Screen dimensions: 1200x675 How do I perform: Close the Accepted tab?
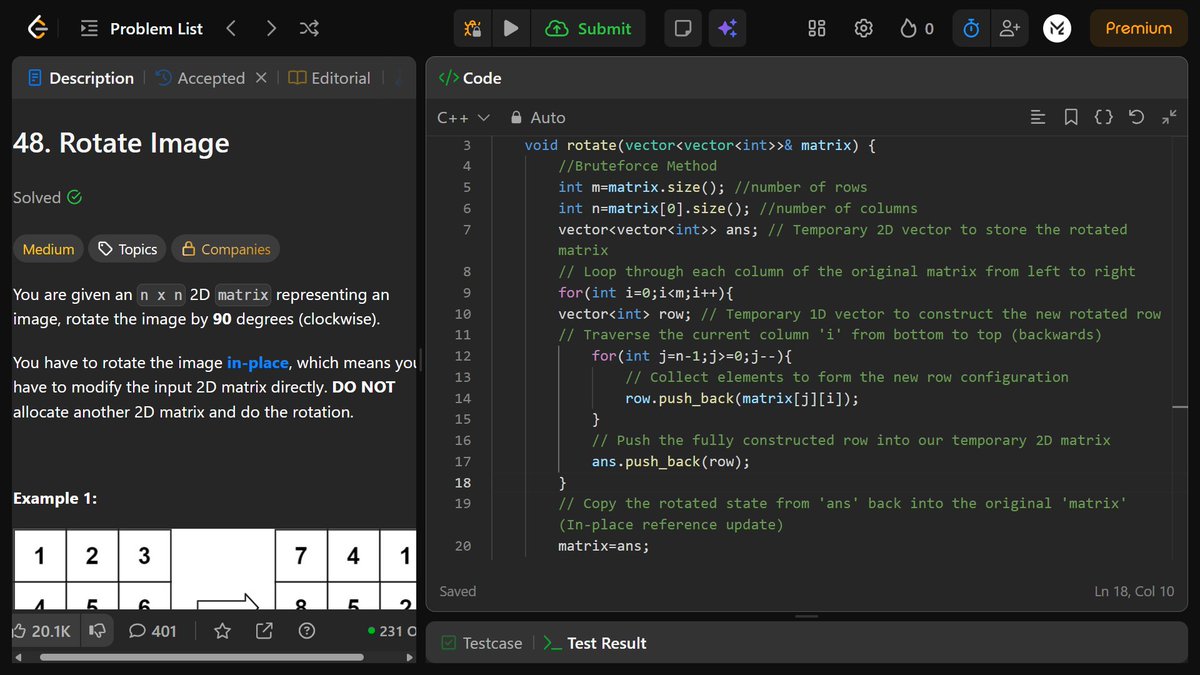(x=261, y=78)
